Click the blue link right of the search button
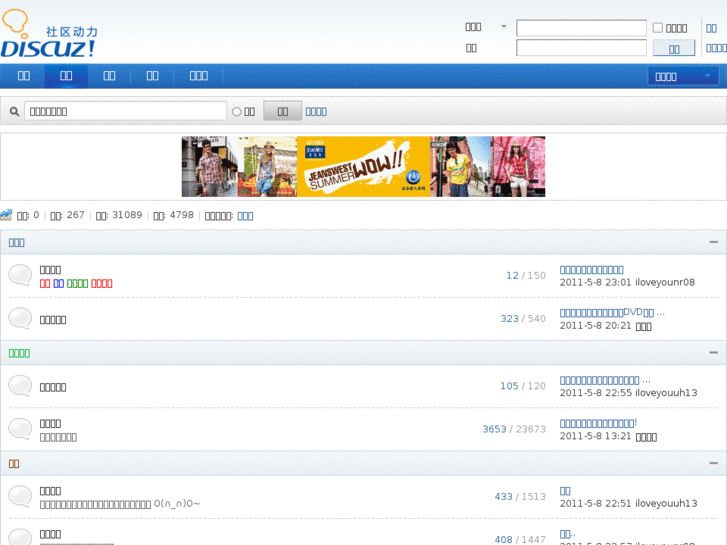The image size is (727, 545). (x=316, y=112)
